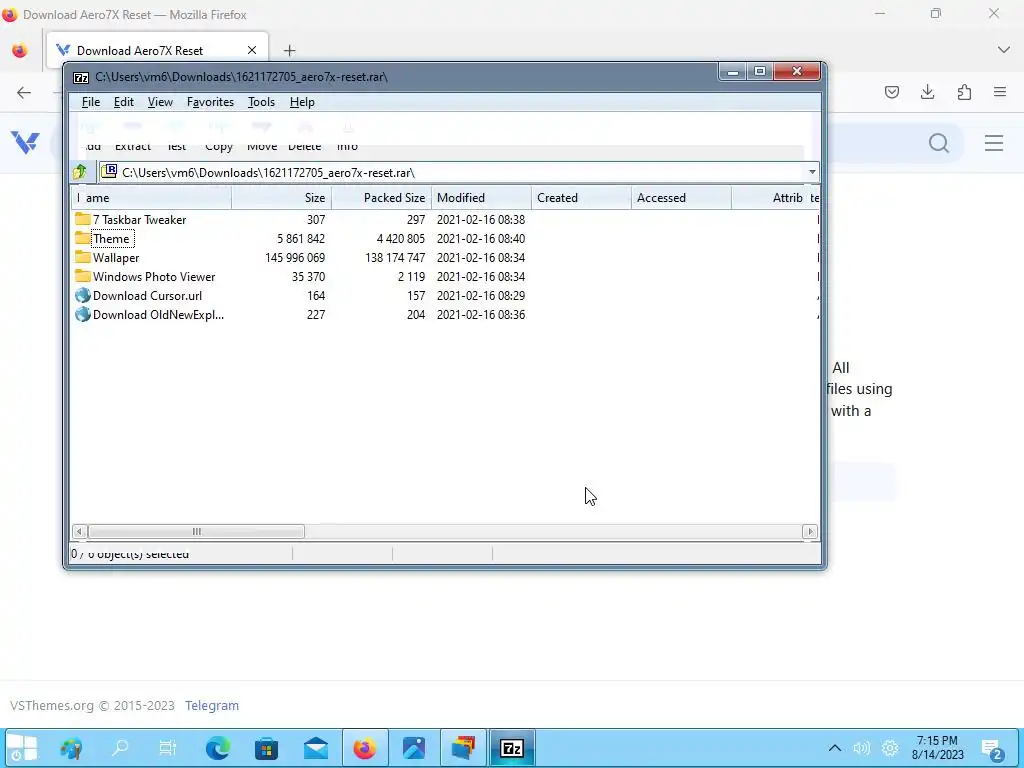Click the modified date 2021-02-16 08:29
This screenshot has height=768, width=1024.
coord(481,295)
